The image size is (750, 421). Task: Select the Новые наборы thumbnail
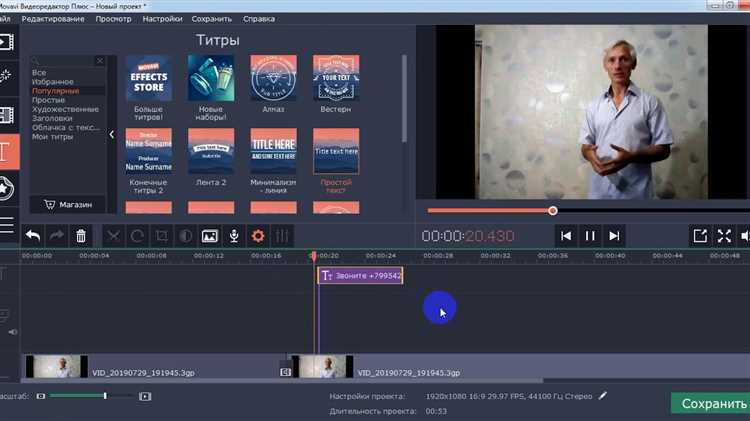click(x=211, y=78)
